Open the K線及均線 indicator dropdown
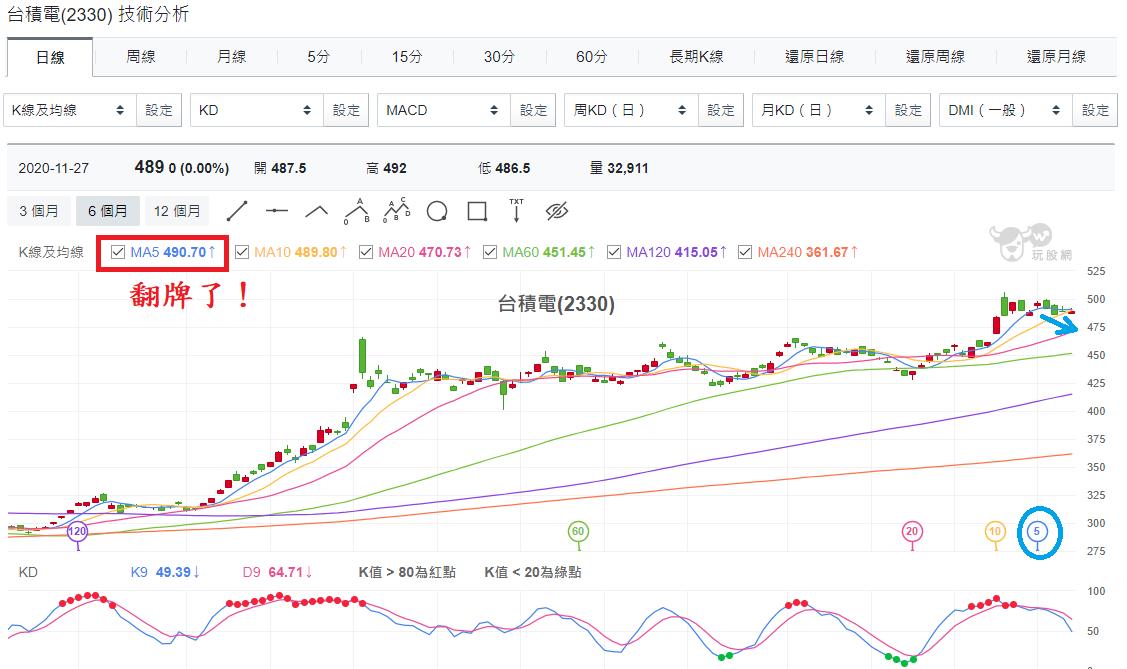1127x669 pixels. pyautogui.click(x=70, y=110)
